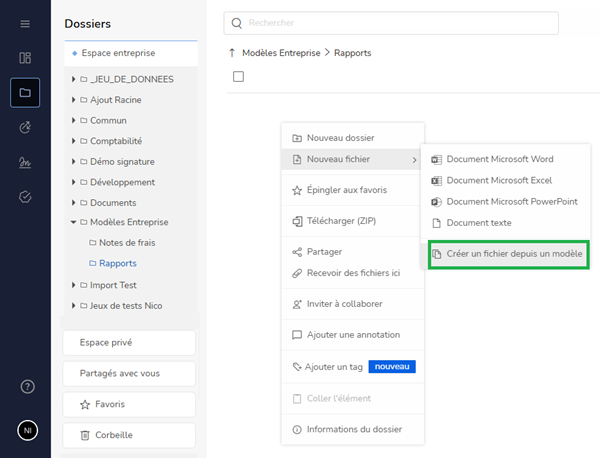This screenshot has height=458, width=600.
Task: Open the help question mark icon
Action: click(27, 387)
